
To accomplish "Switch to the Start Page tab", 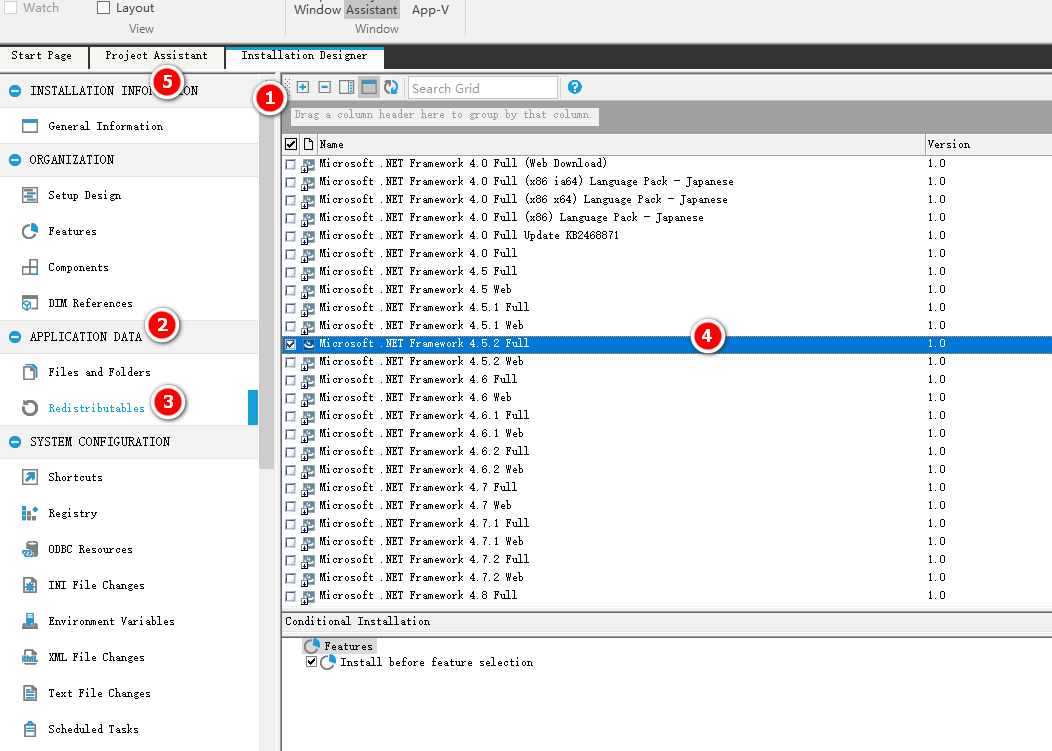I will [x=42, y=56].
